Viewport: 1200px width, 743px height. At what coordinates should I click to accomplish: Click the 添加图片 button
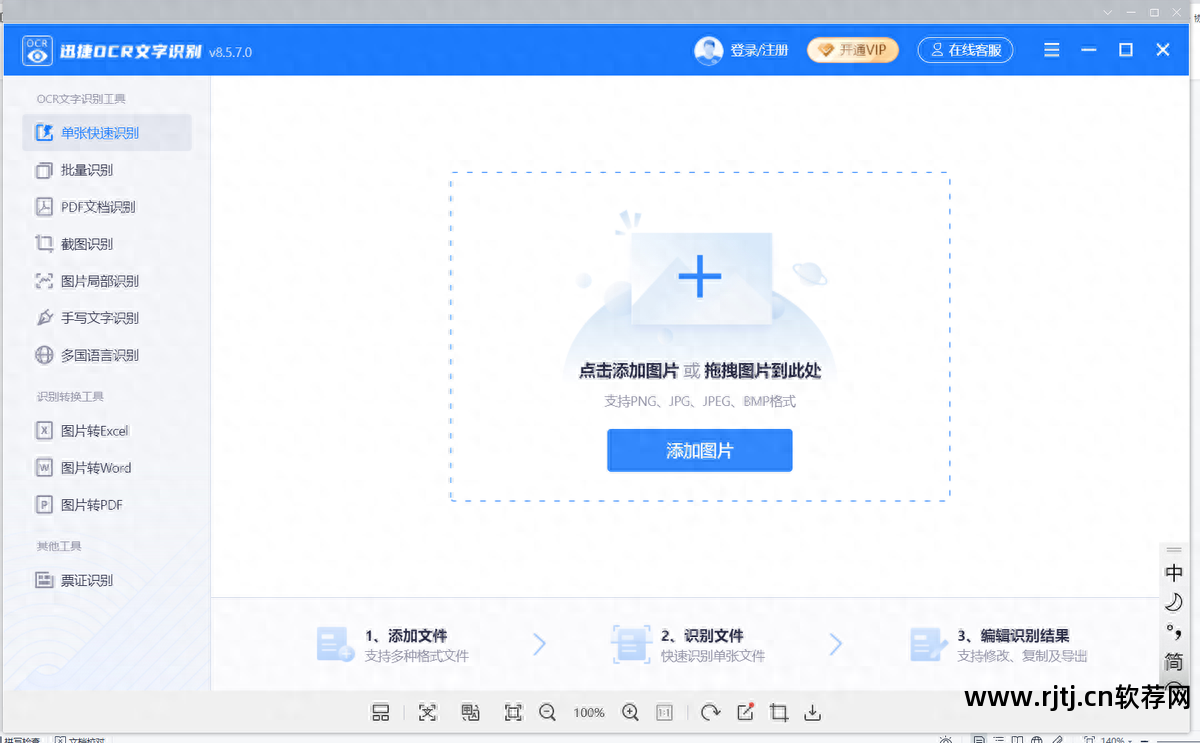[700, 450]
